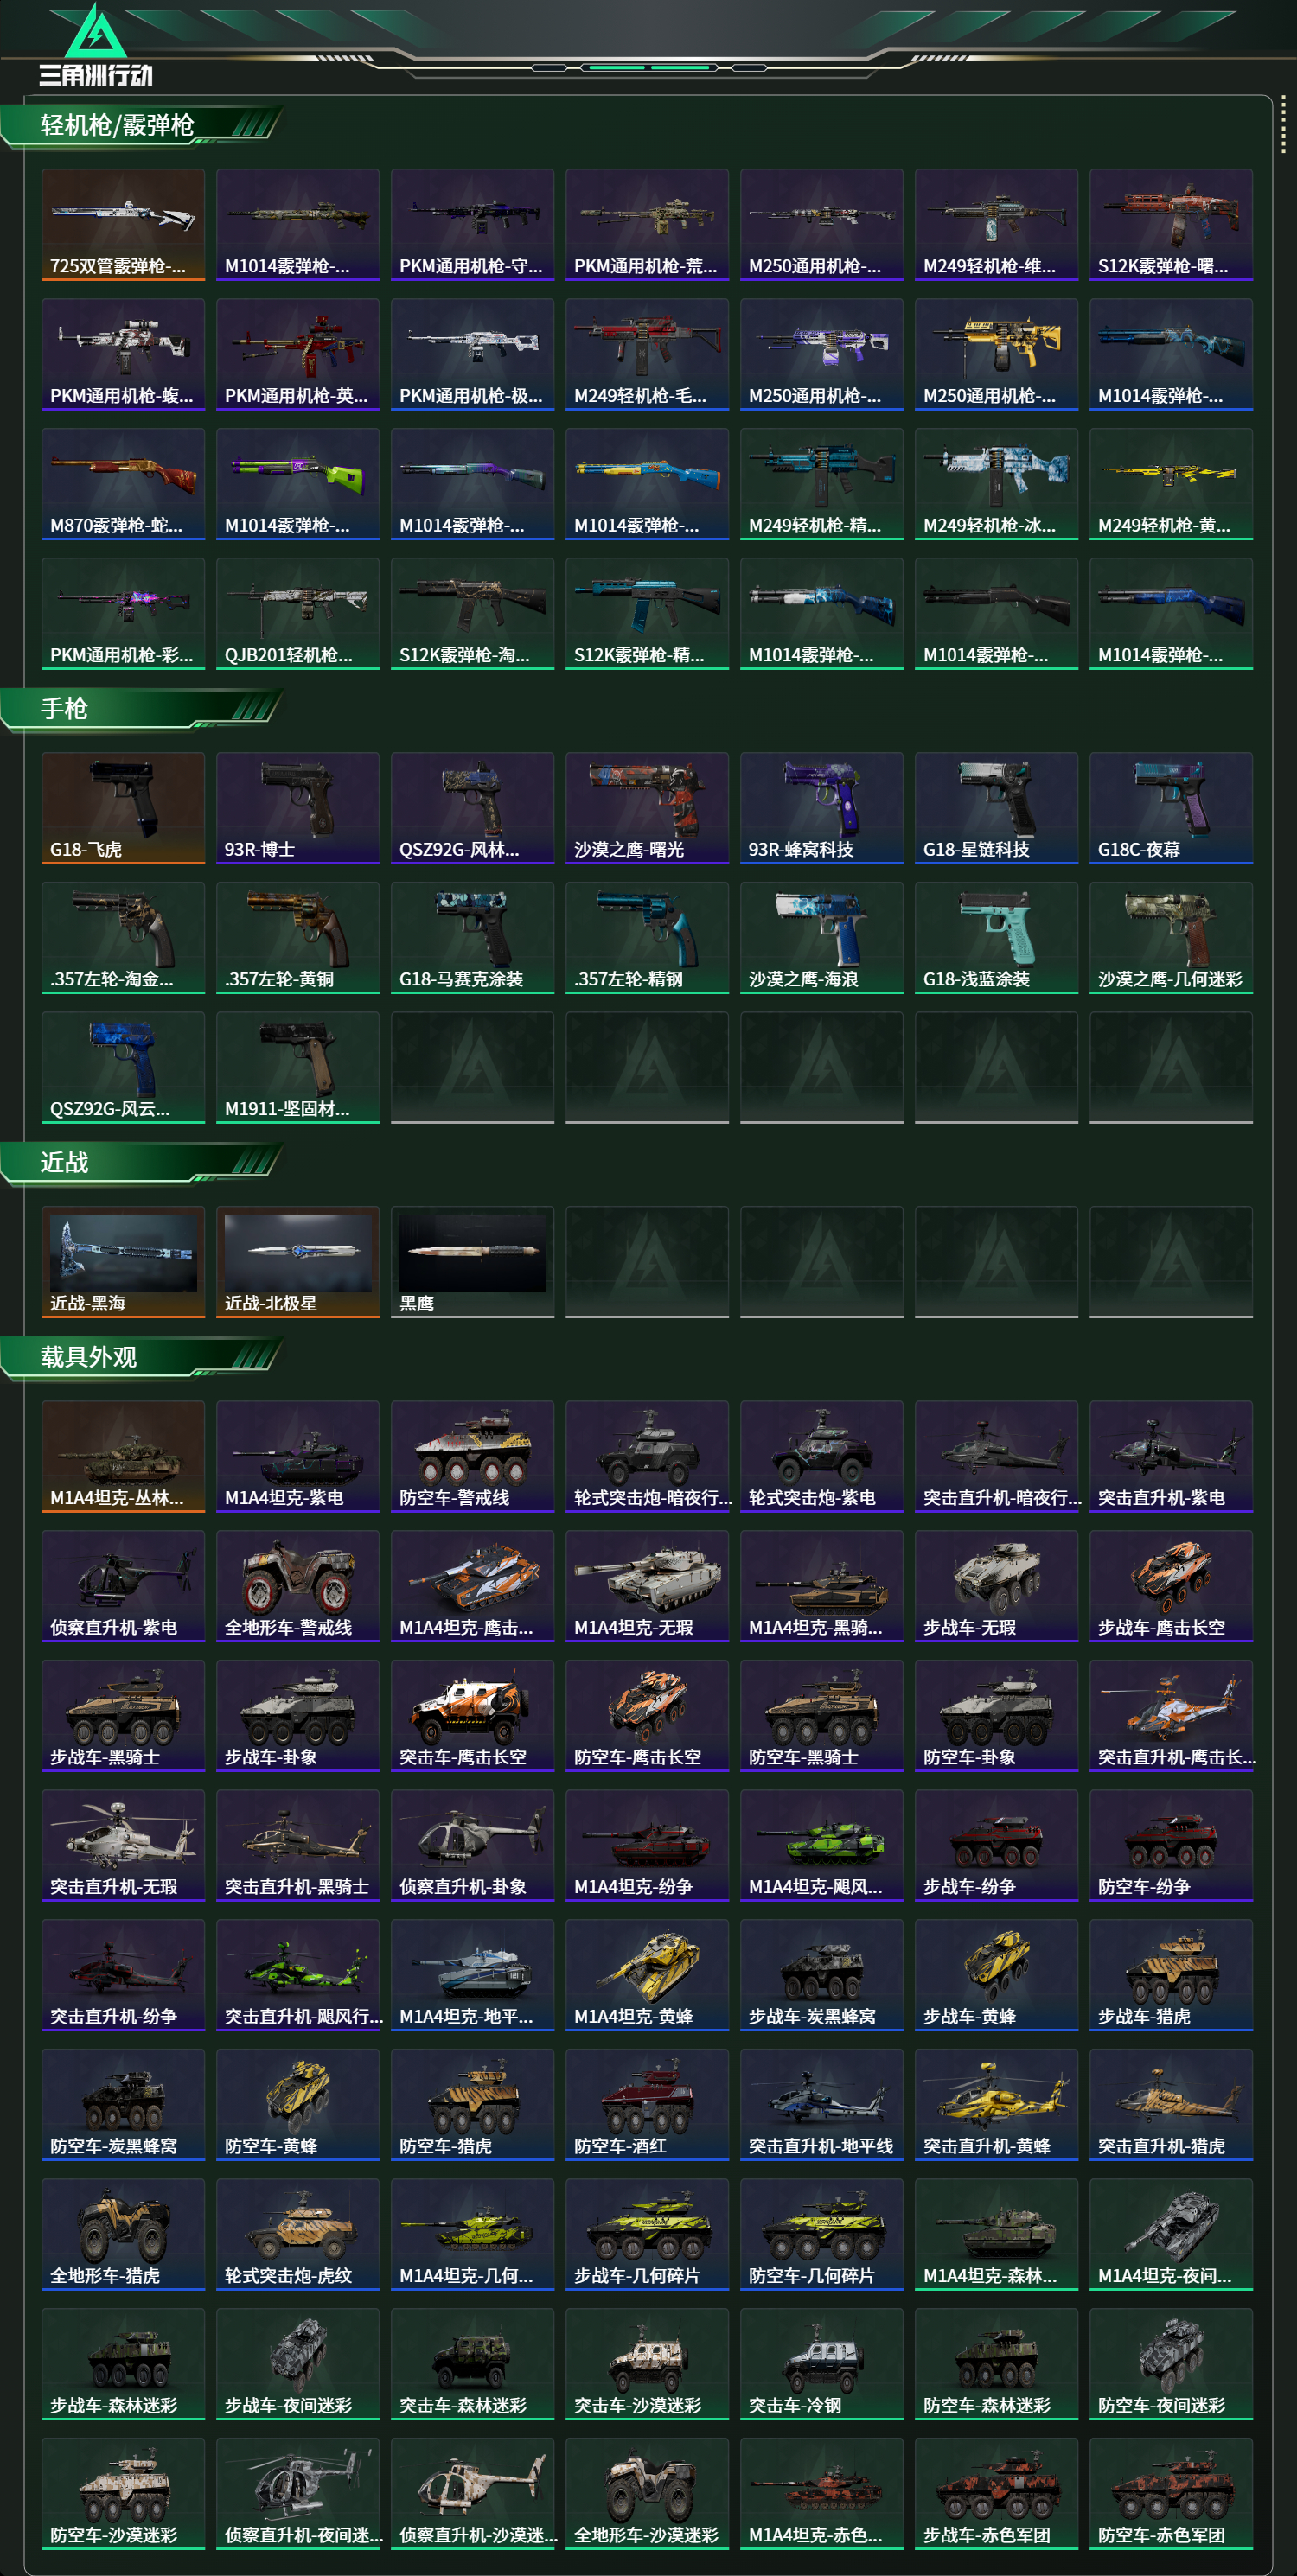1297x2576 pixels.
Task: Select the G18-飞虎 pistol skin
Action: pos(123,808)
